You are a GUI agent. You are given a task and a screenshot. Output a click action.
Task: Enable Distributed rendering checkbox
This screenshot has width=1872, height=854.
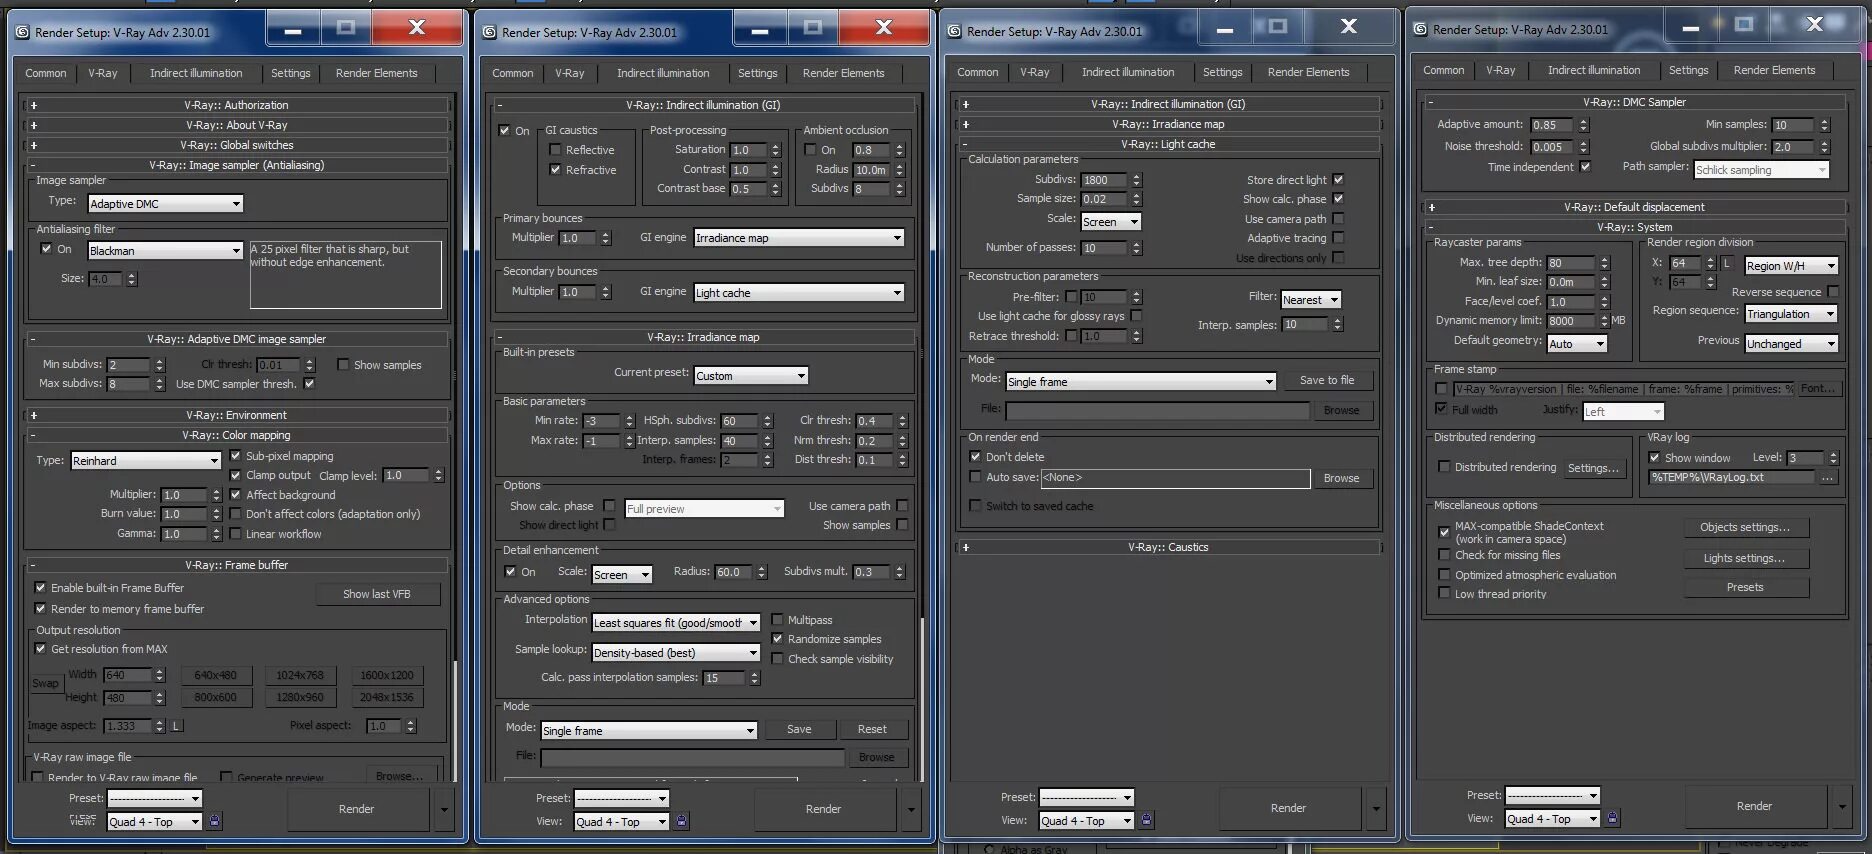coord(1444,467)
